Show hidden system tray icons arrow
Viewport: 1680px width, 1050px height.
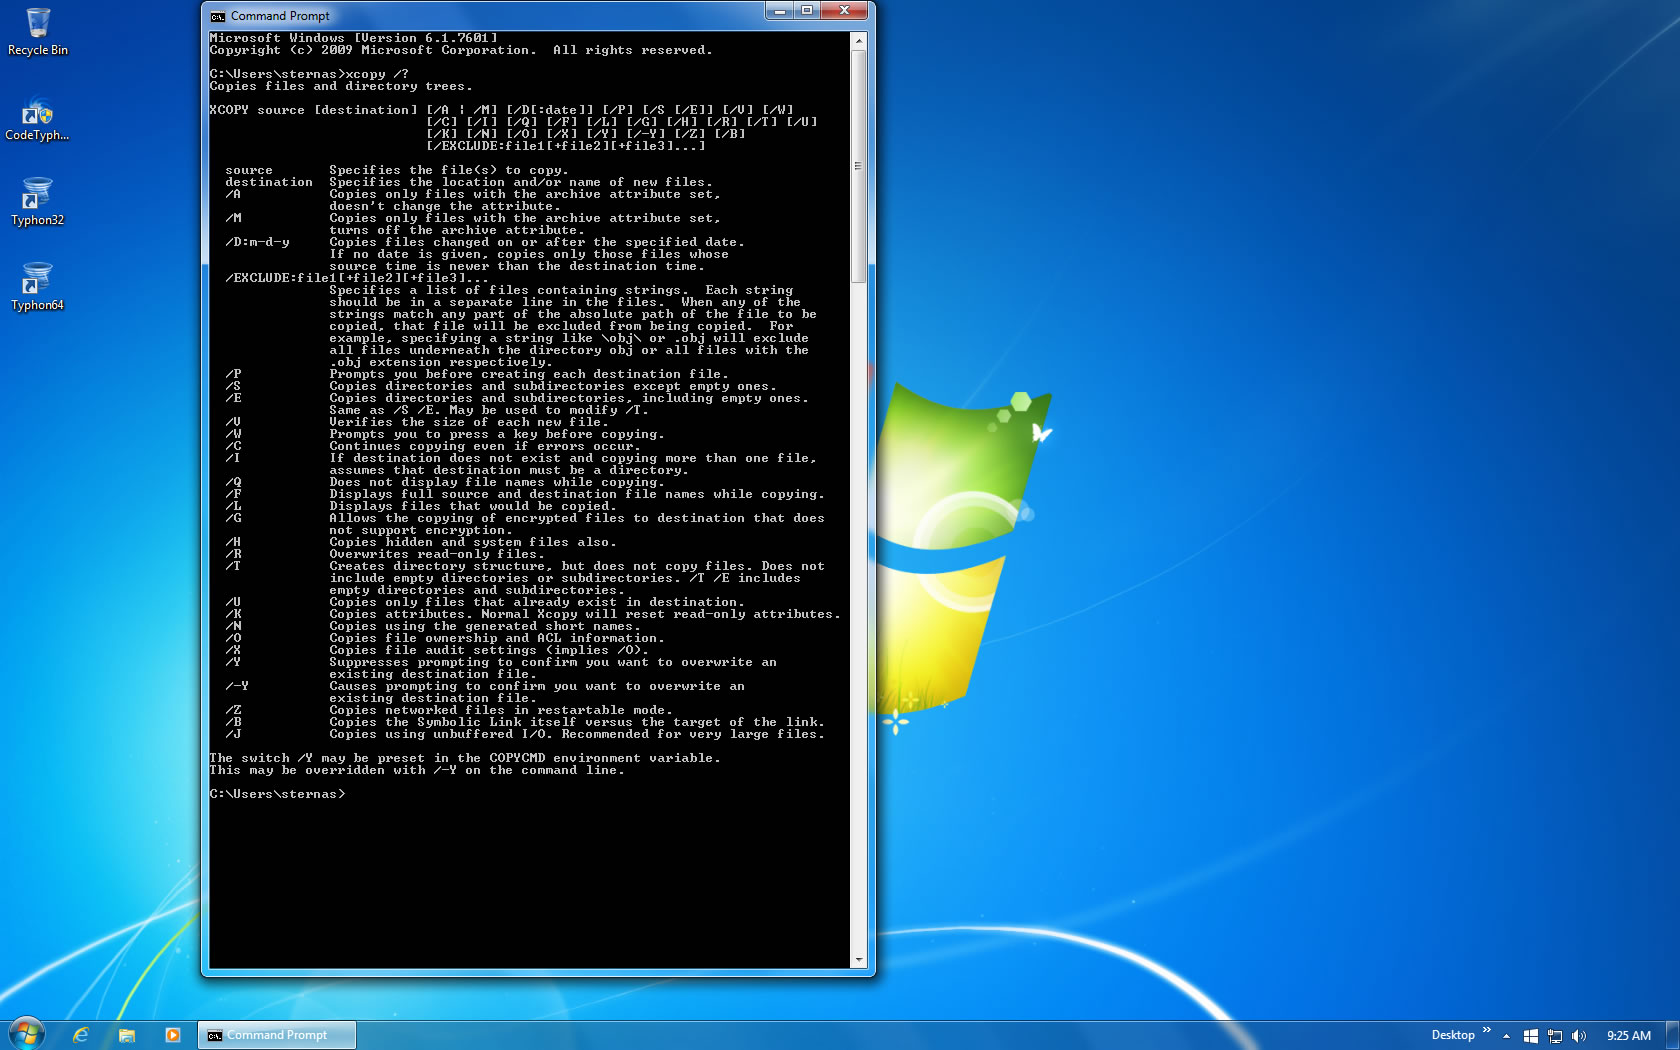pyautogui.click(x=1506, y=1036)
